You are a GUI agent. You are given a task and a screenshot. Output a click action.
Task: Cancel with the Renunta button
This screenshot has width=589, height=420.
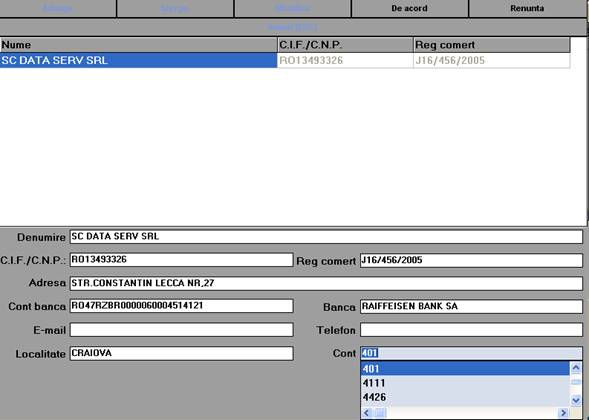pyautogui.click(x=527, y=8)
